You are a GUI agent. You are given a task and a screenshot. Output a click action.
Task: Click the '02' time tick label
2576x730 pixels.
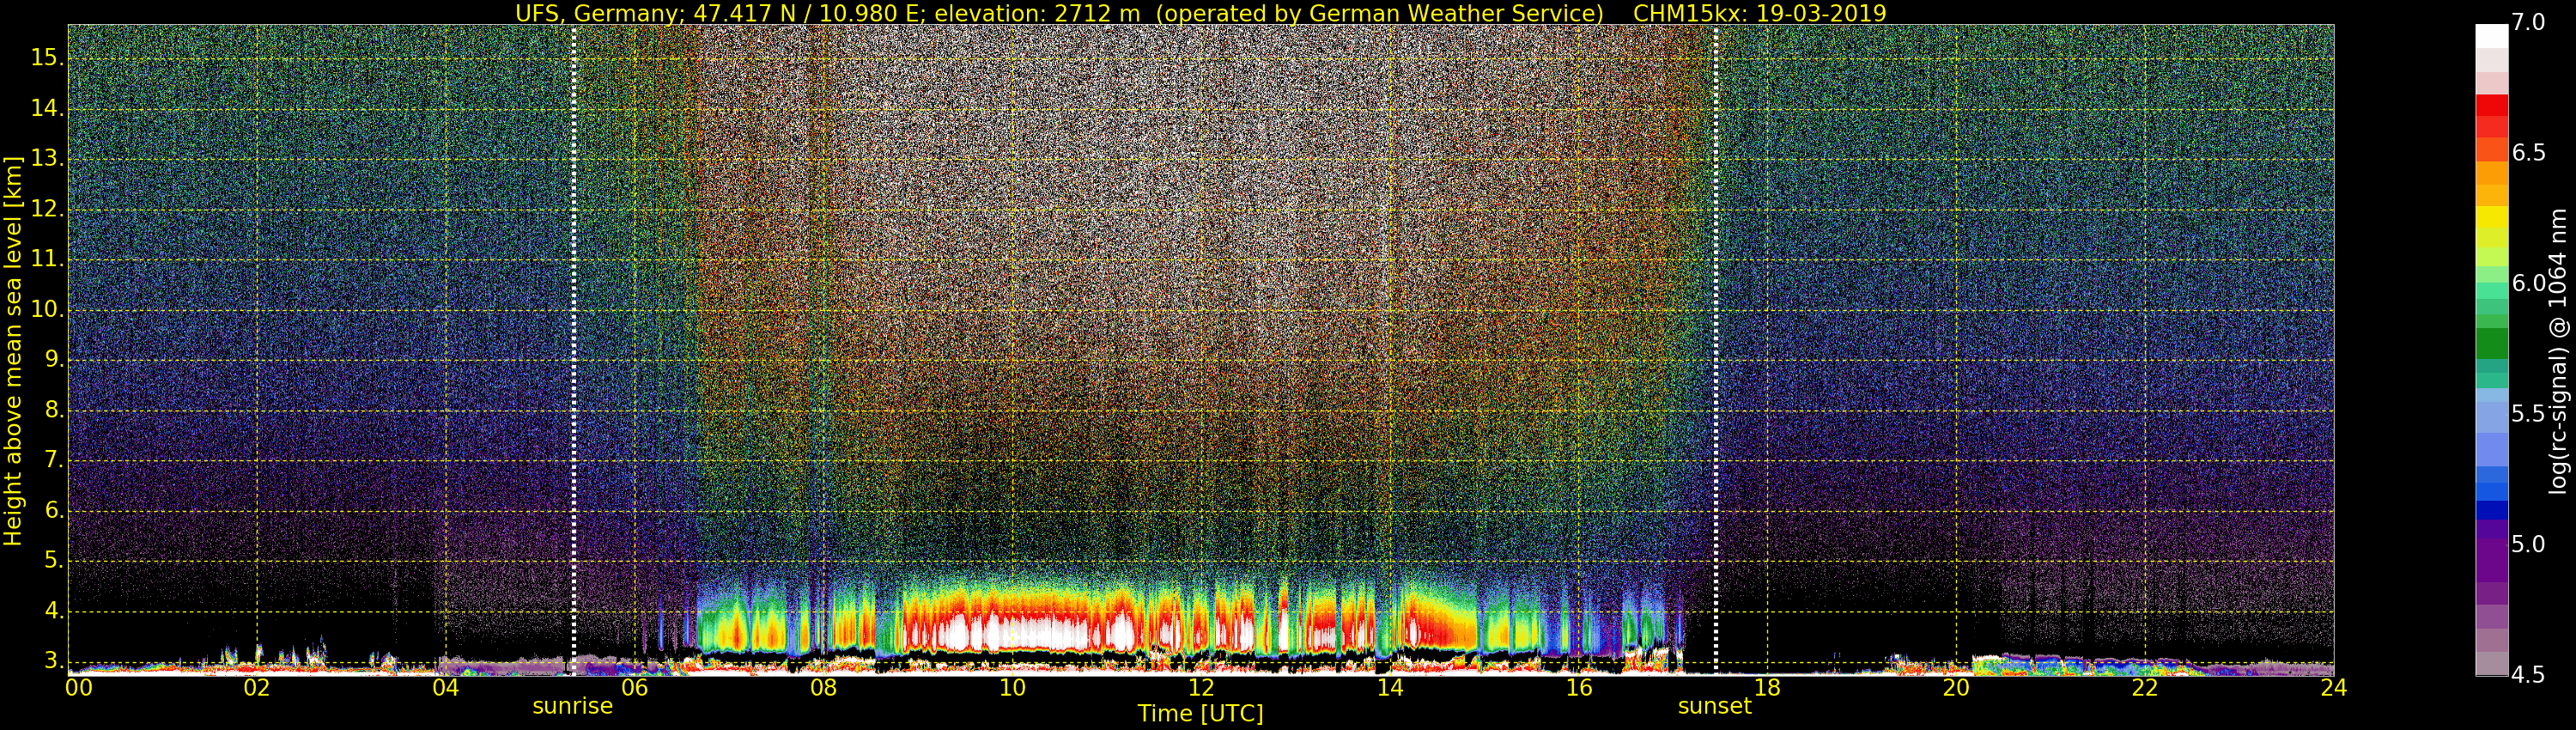click(x=257, y=688)
